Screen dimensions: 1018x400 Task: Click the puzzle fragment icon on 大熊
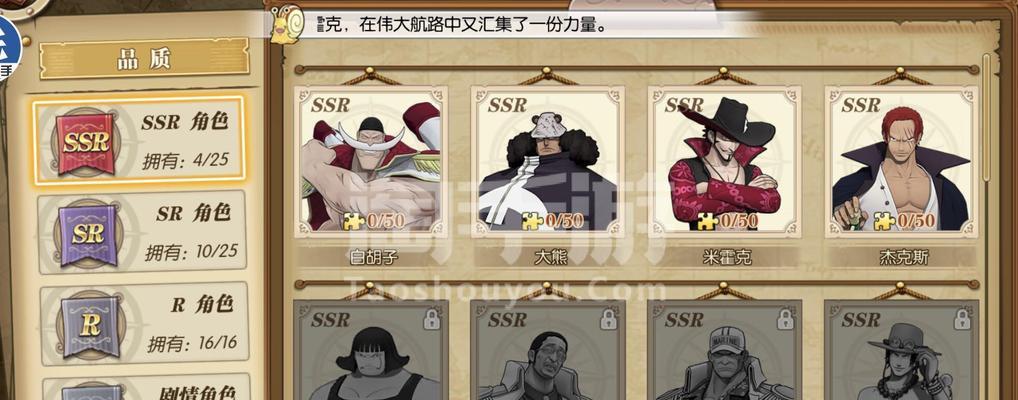click(532, 221)
